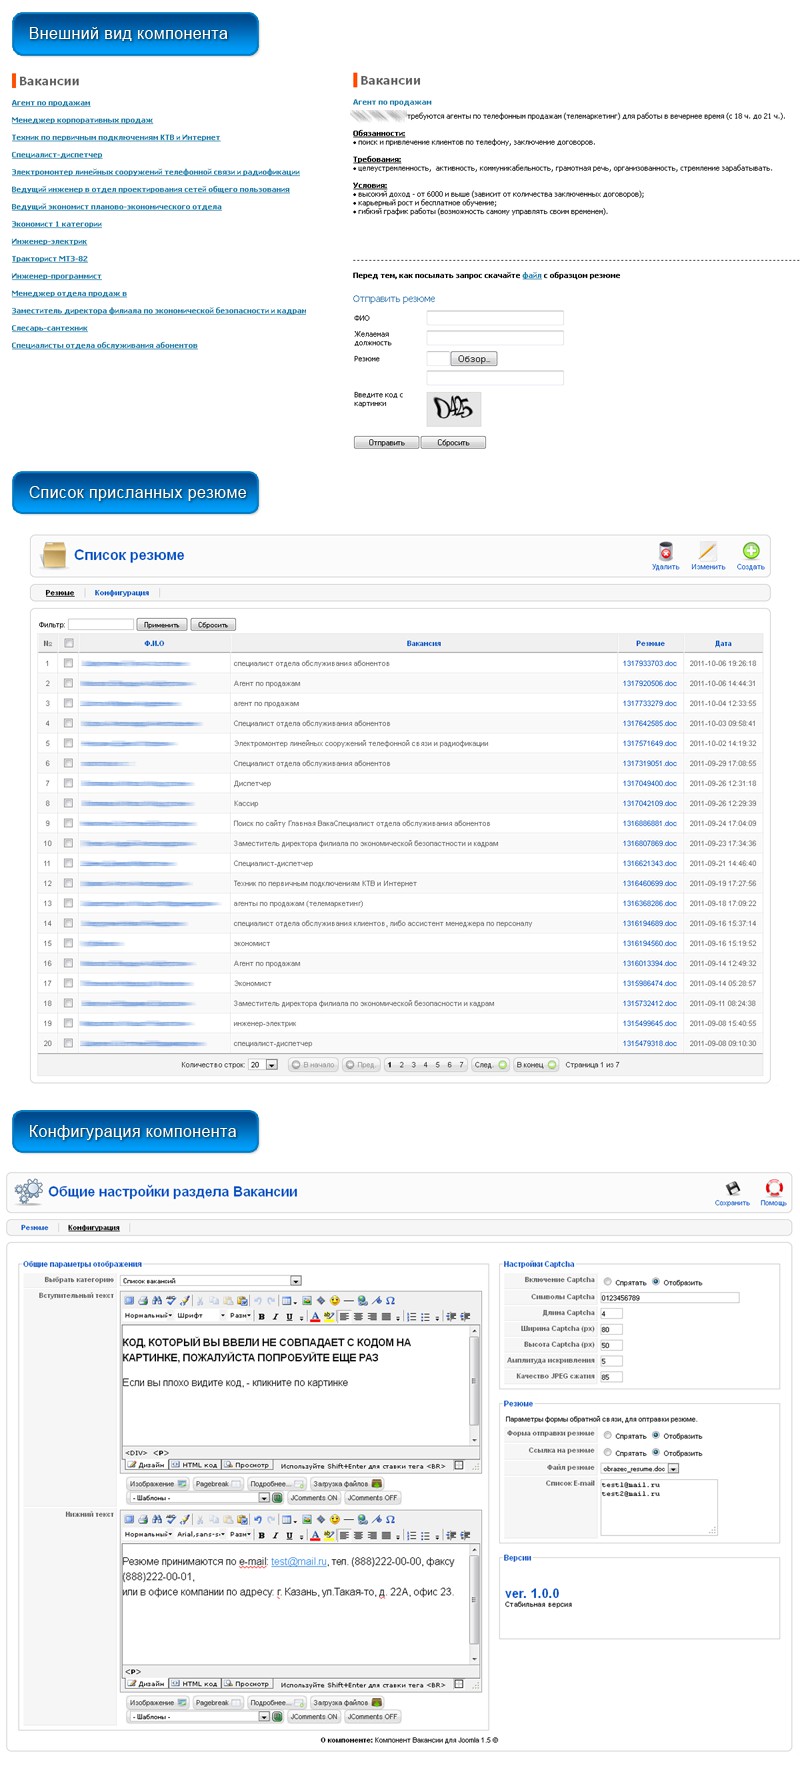Select Спрятать for Ссылка на резюме
Image resolution: width=800 pixels, height=1768 pixels.
tap(607, 1452)
